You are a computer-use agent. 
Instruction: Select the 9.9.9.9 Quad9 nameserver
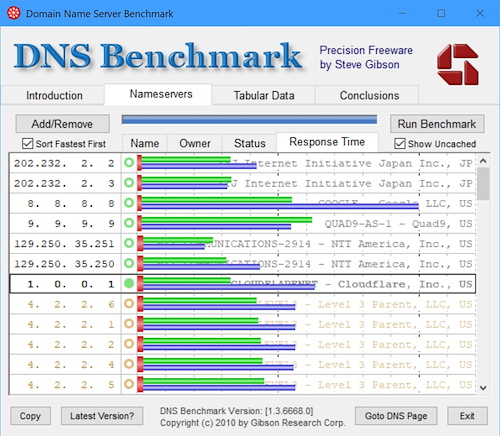click(243, 223)
